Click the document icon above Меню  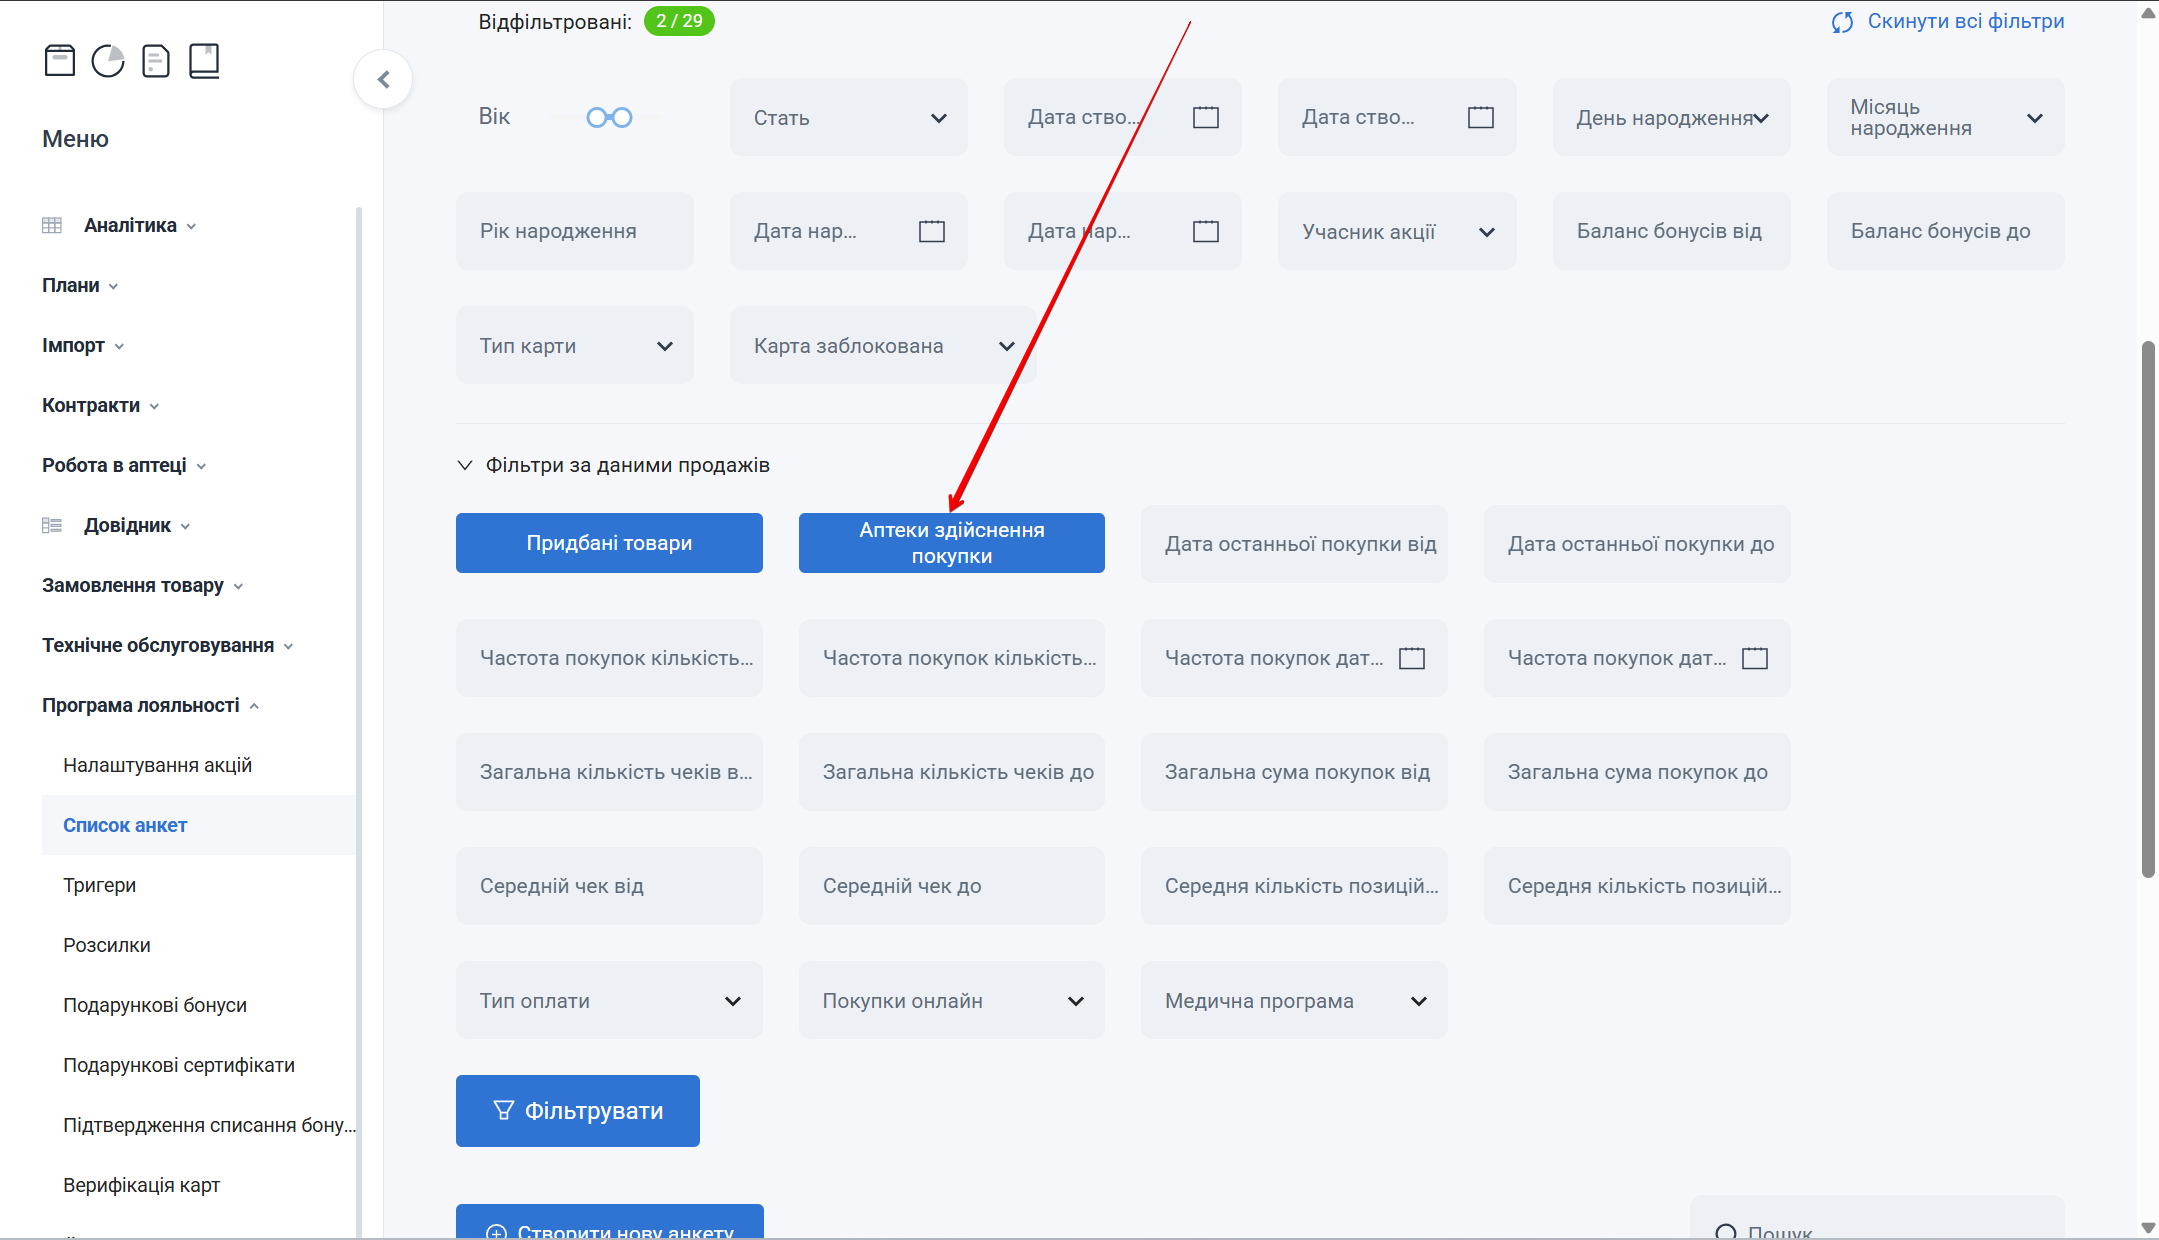156,61
